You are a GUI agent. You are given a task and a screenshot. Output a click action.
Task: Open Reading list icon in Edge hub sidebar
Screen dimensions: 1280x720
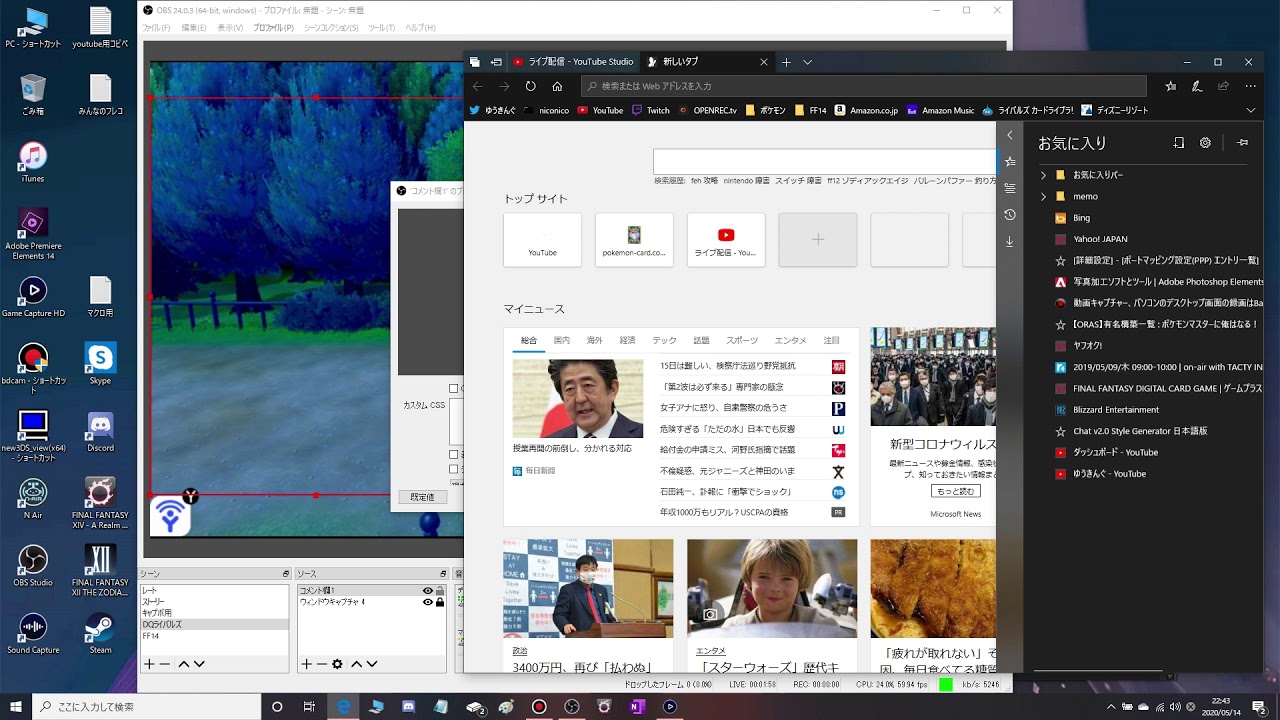pyautogui.click(x=1010, y=188)
